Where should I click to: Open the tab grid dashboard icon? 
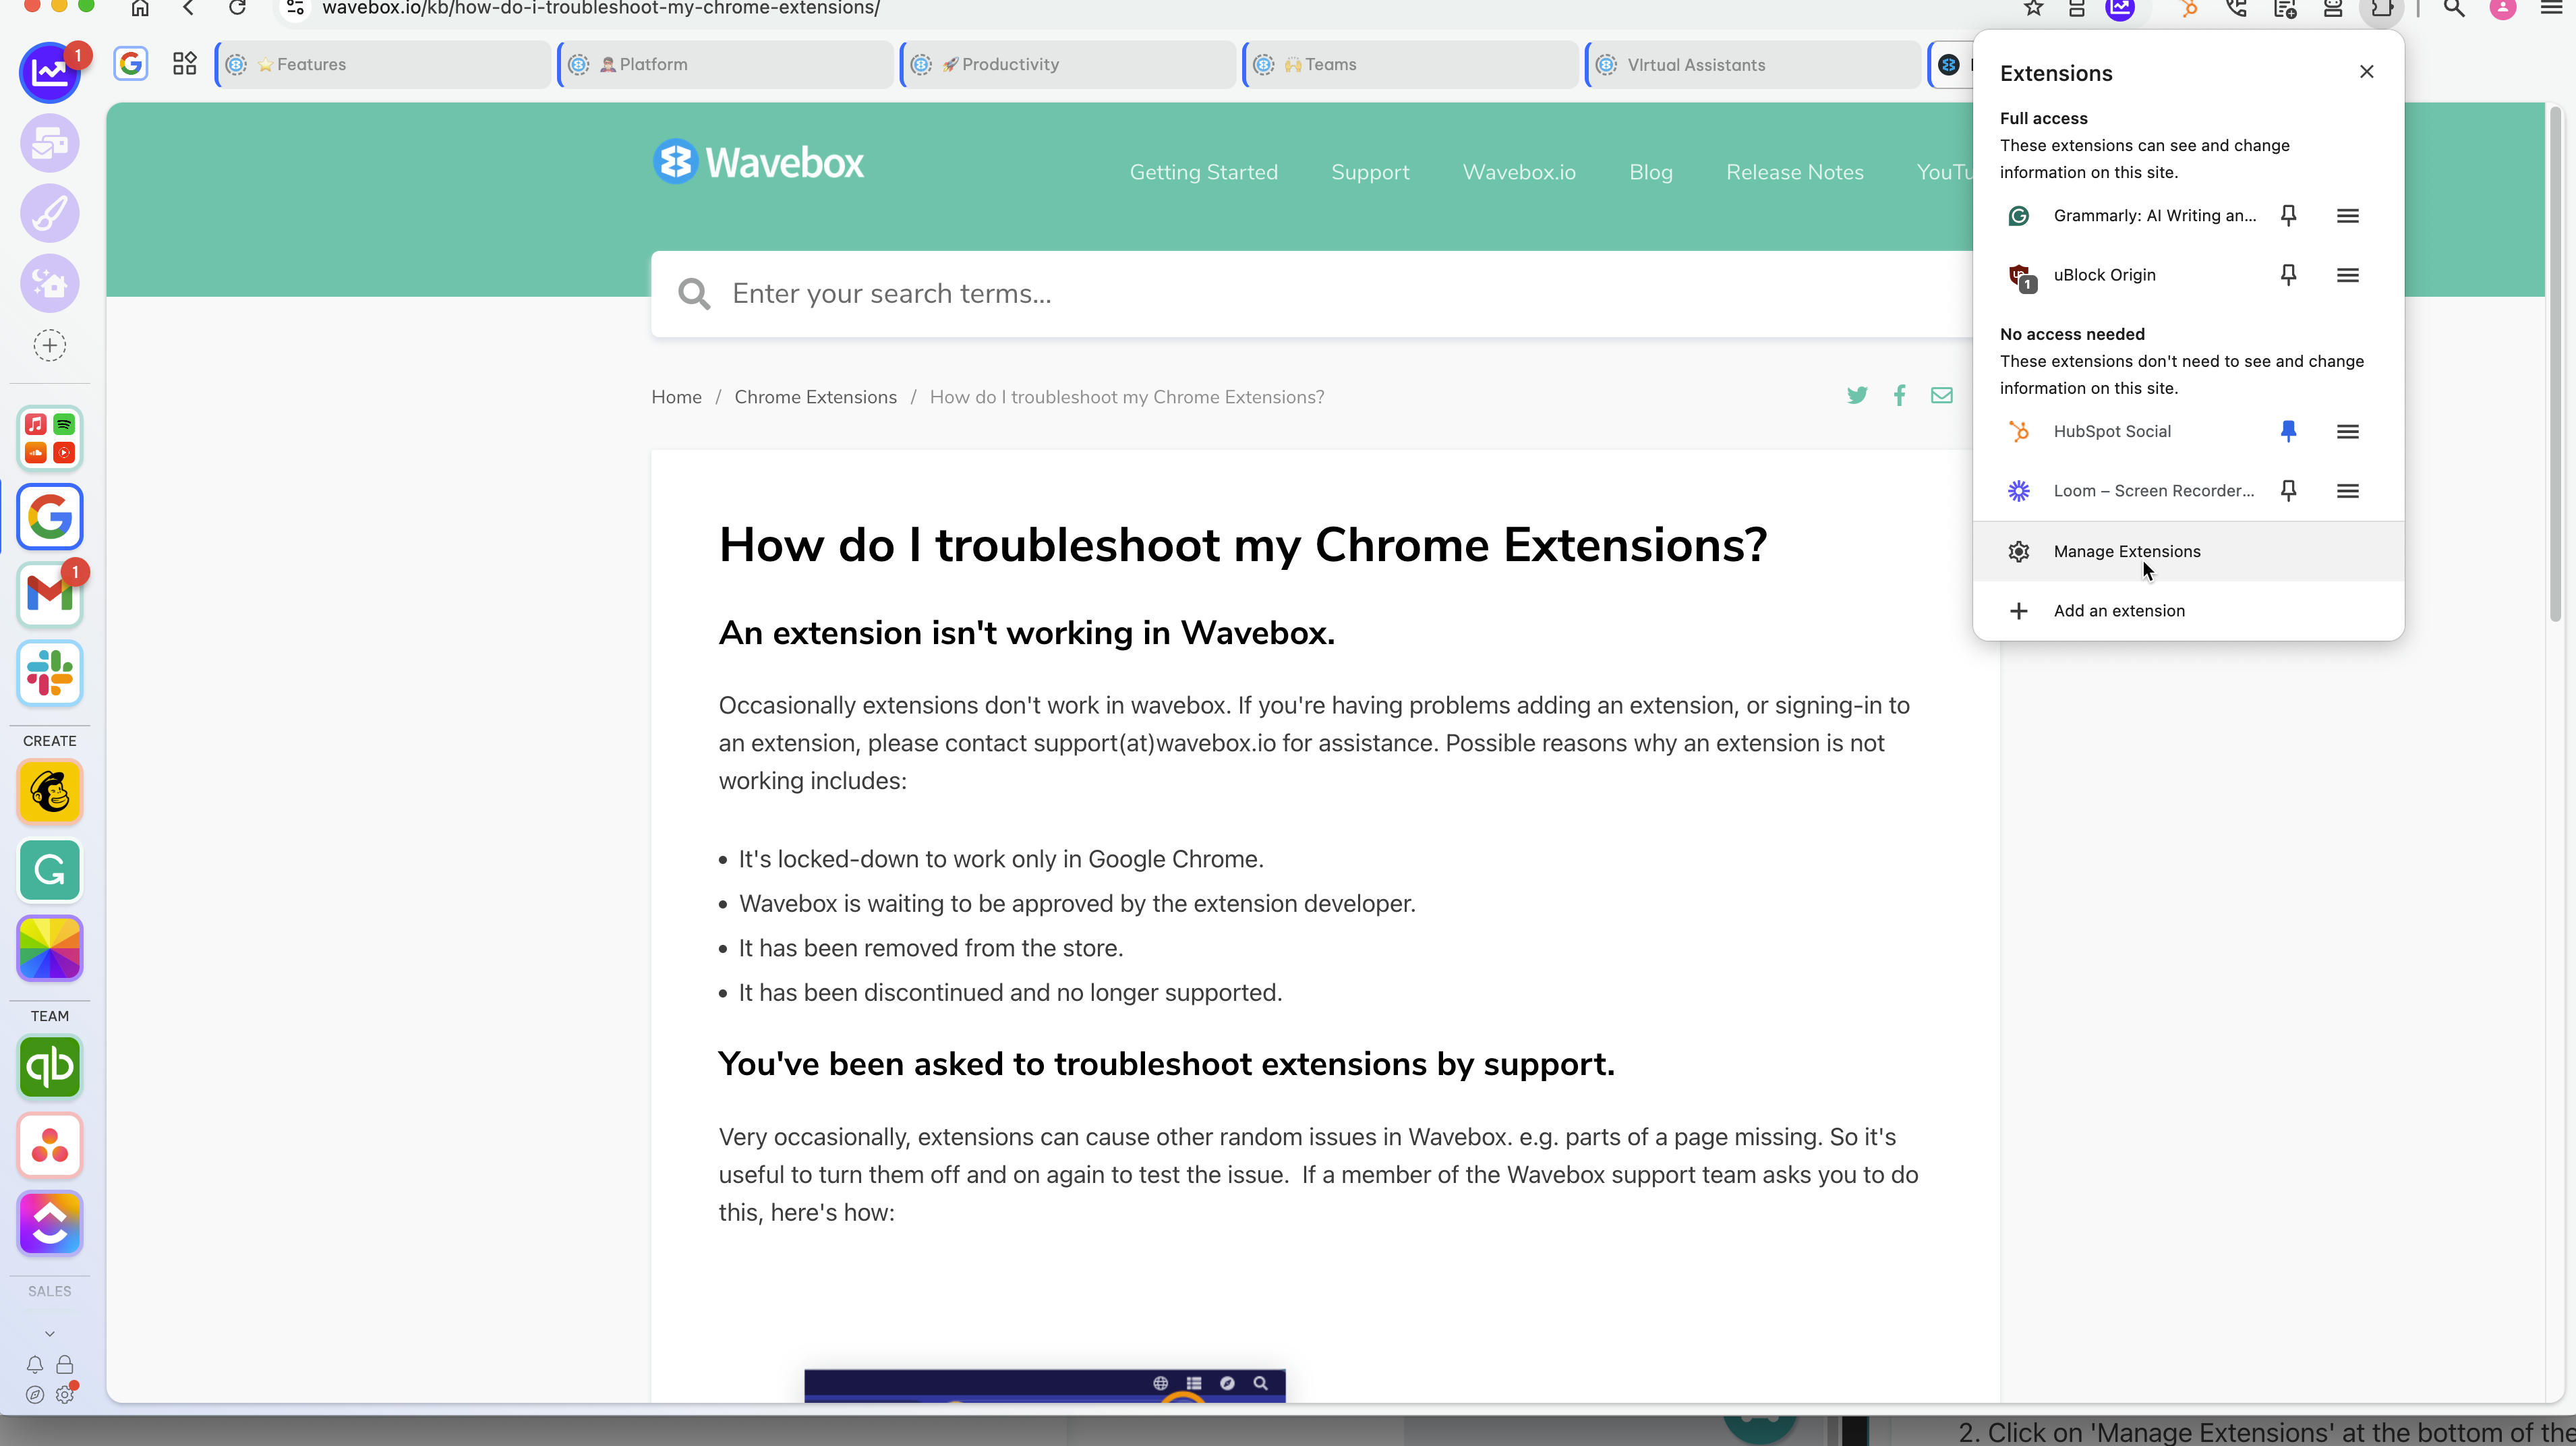tap(185, 64)
